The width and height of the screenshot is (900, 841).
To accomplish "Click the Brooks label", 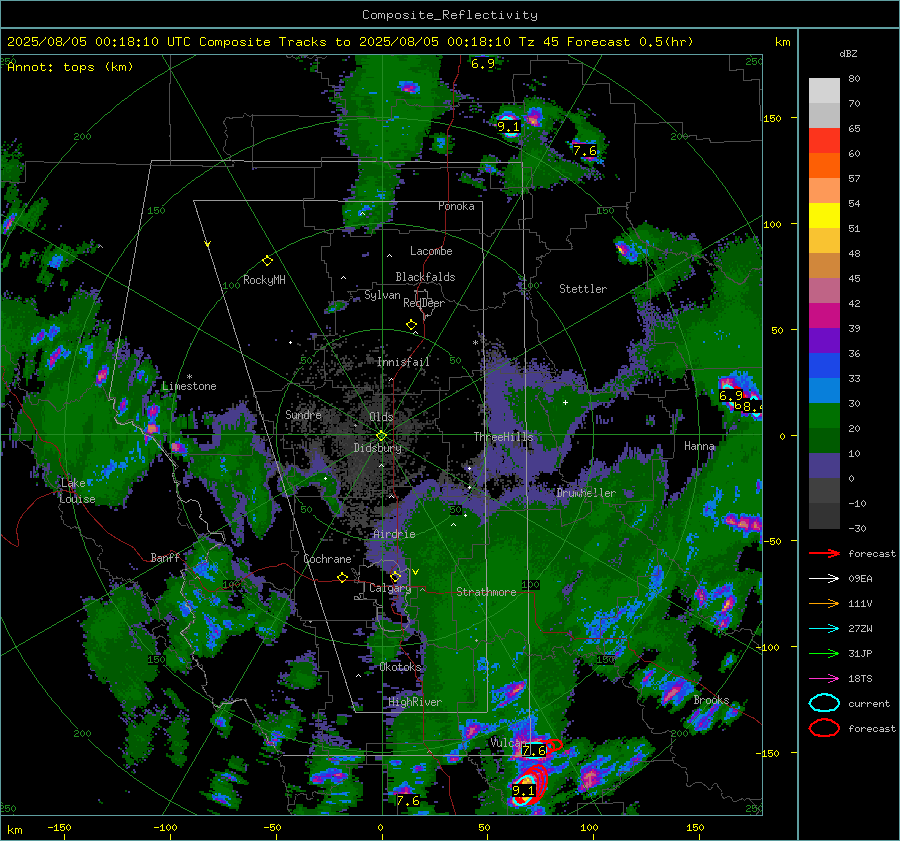I will point(711,700).
